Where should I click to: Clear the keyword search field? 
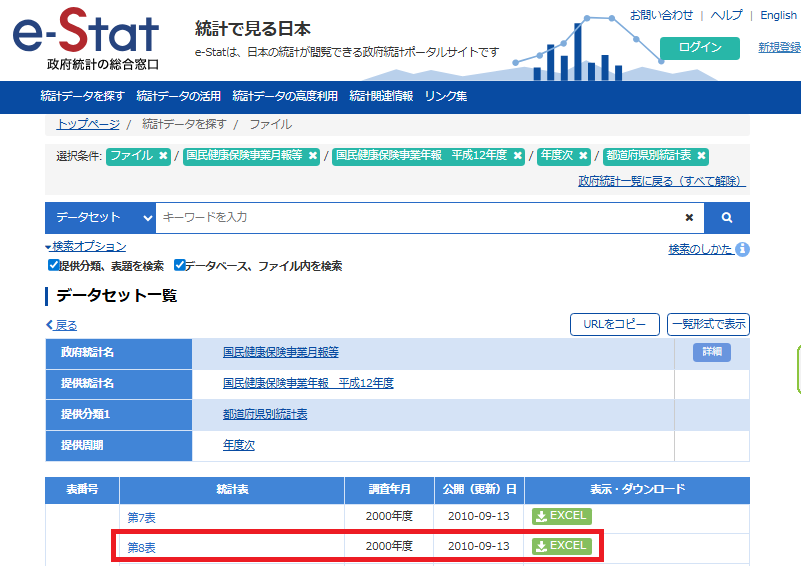tap(689, 218)
